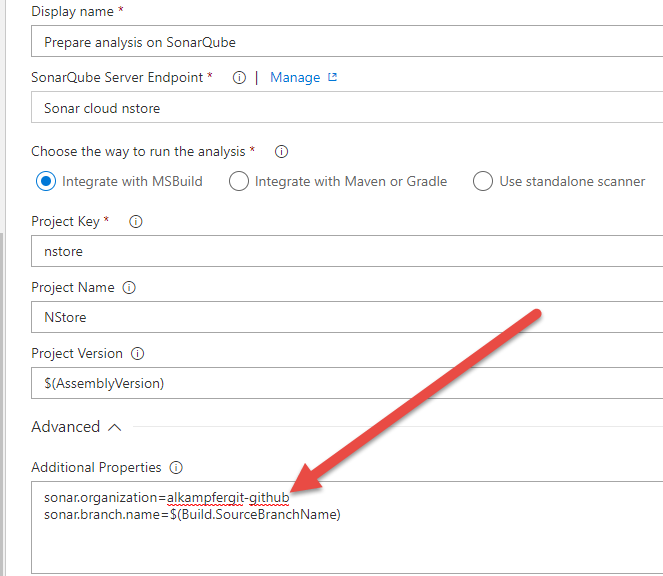Click the Display name input field
Image resolution: width=663 pixels, height=576 pixels.
pyautogui.click(x=347, y=41)
